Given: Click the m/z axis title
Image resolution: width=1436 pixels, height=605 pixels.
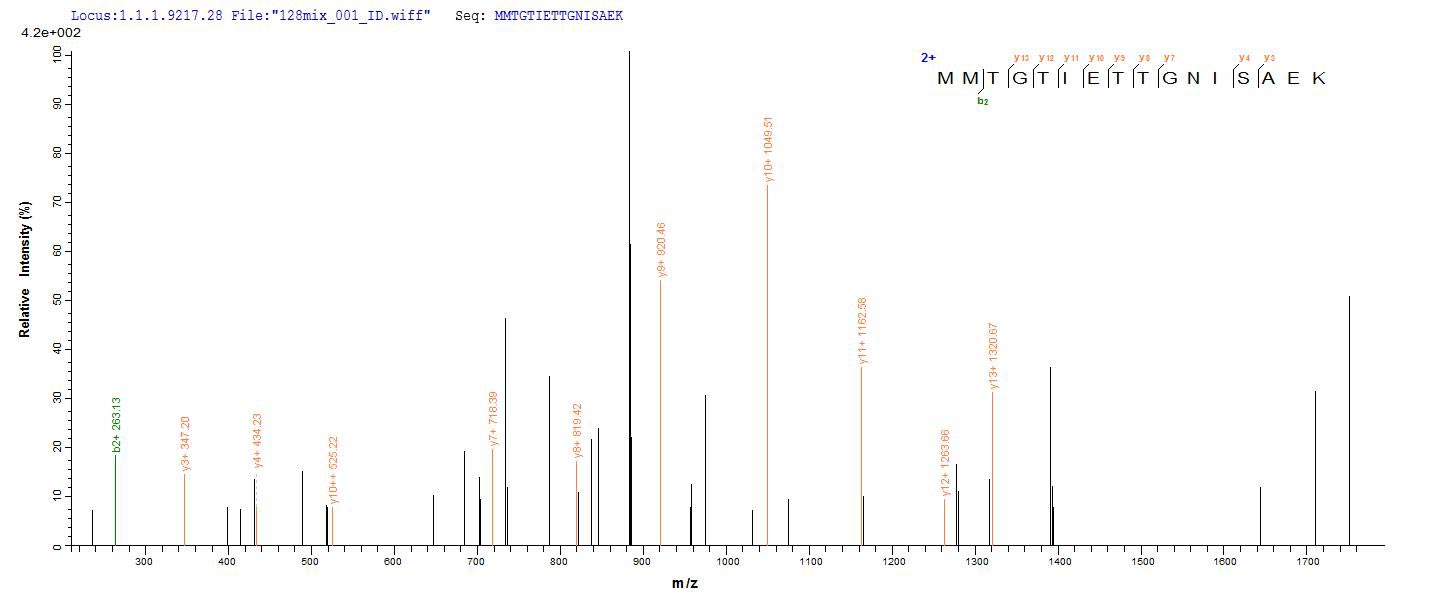Looking at the screenshot, I should (x=685, y=583).
